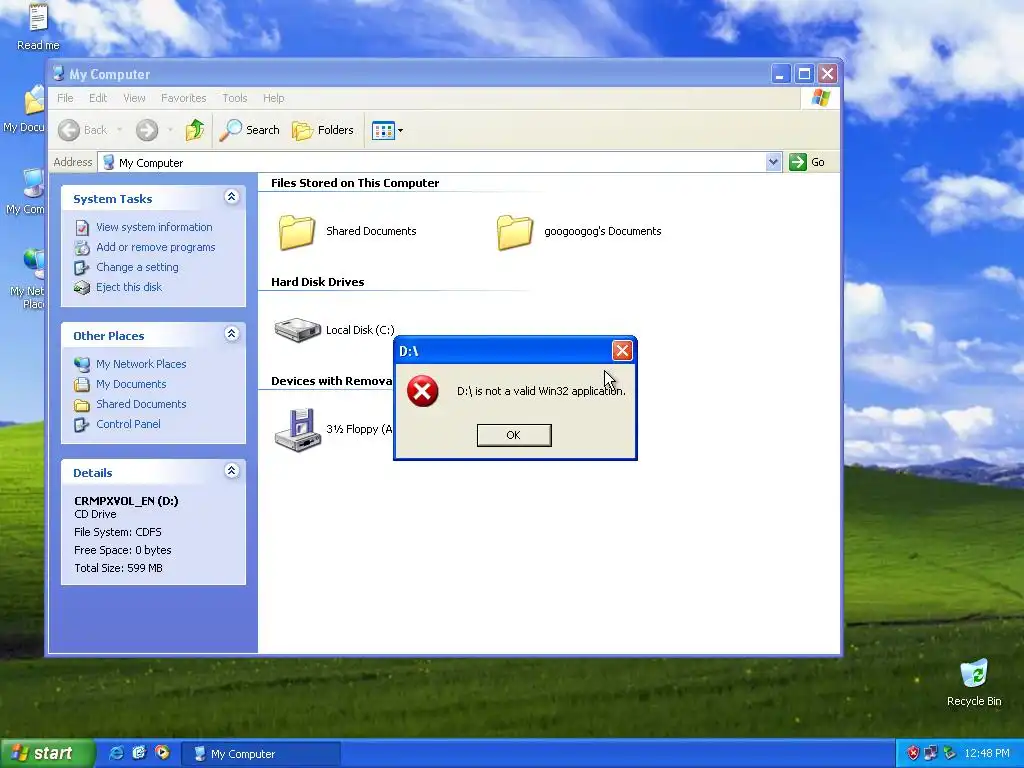Click the 12:48 PM taskbar clock

(x=987, y=754)
